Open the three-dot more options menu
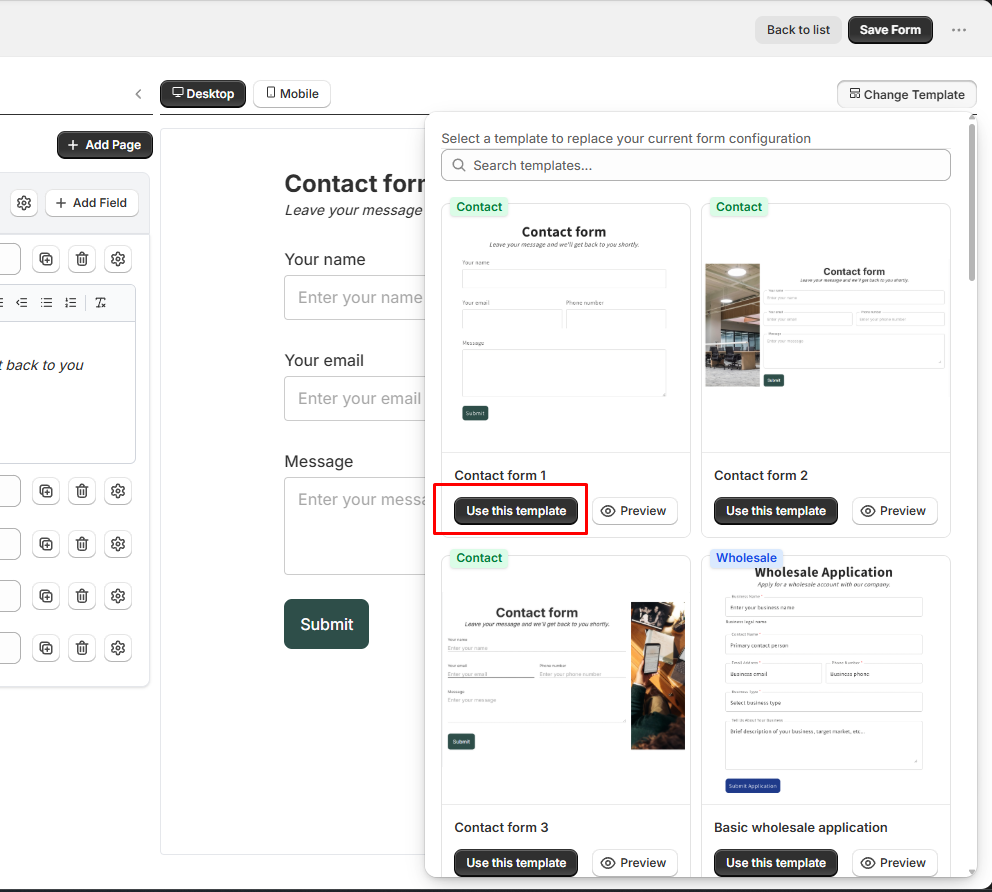 [x=958, y=30]
